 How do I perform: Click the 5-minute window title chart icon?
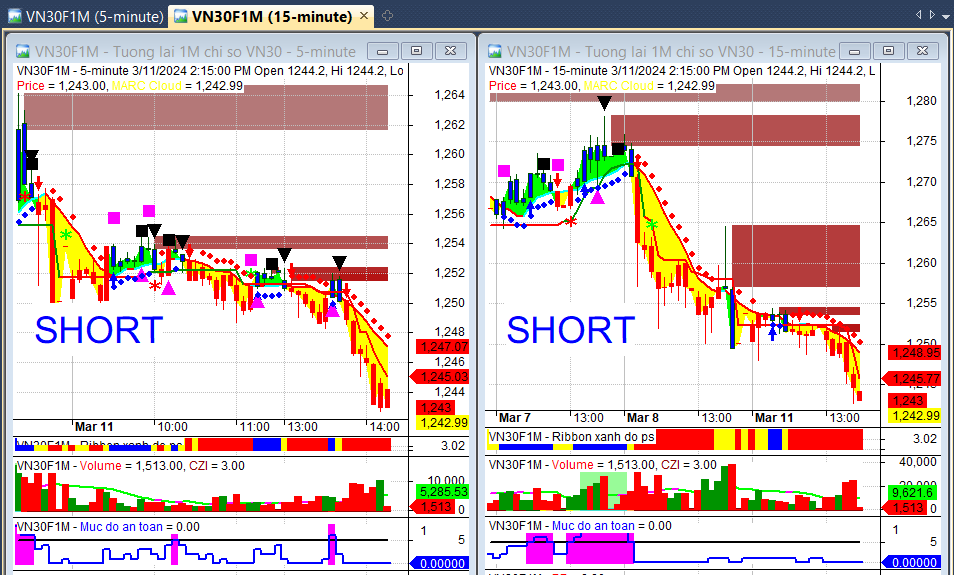pos(23,51)
